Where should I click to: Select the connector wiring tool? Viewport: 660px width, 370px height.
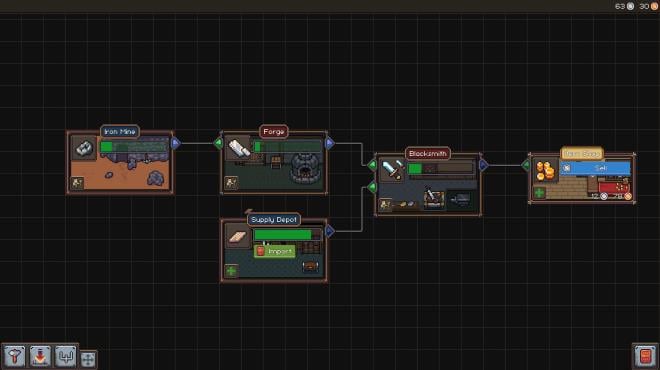[66, 356]
